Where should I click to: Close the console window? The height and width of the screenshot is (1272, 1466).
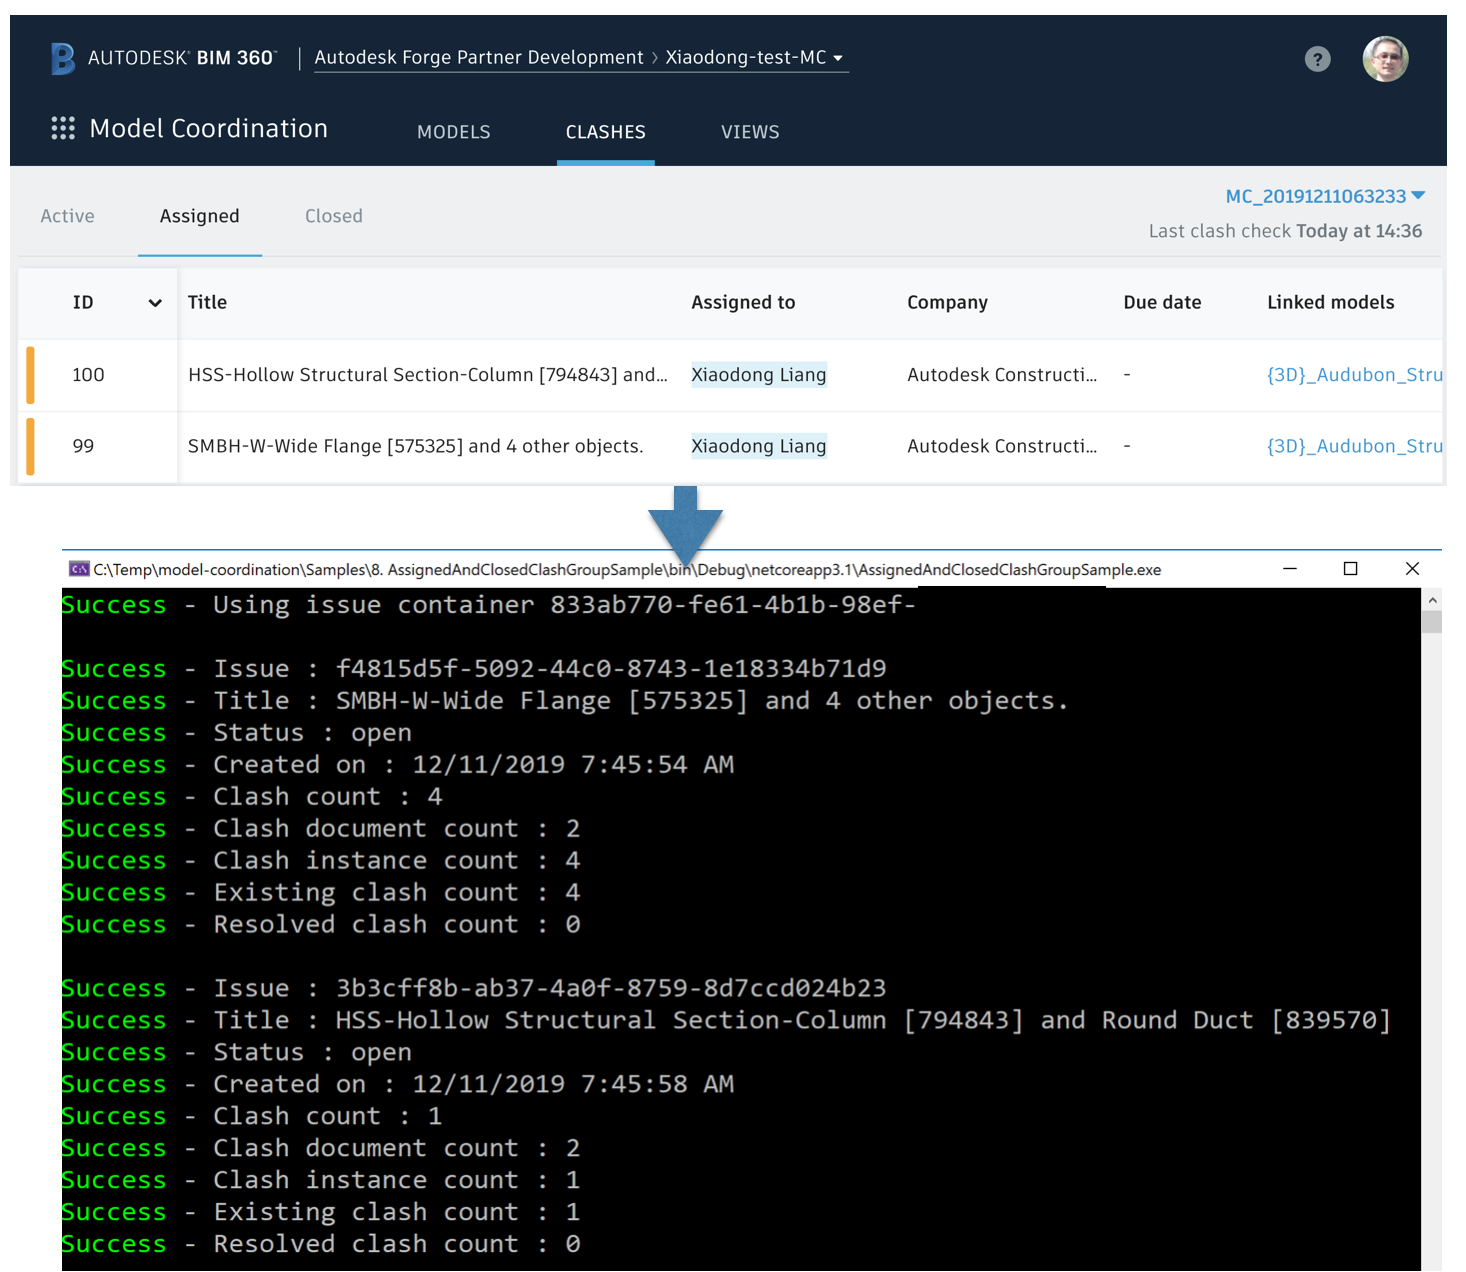click(1412, 569)
